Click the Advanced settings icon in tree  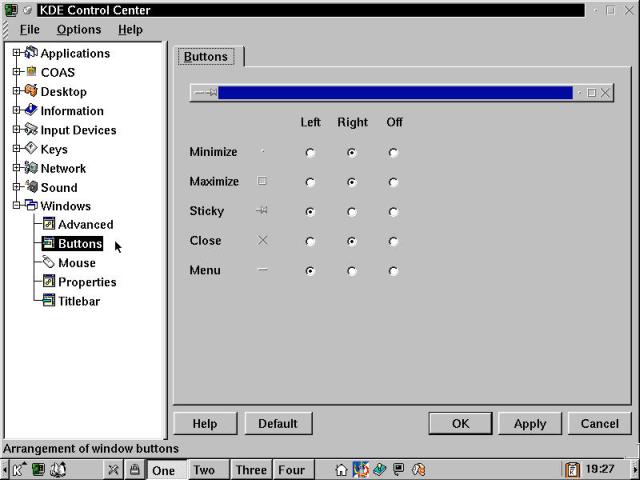pyautogui.click(x=49, y=225)
